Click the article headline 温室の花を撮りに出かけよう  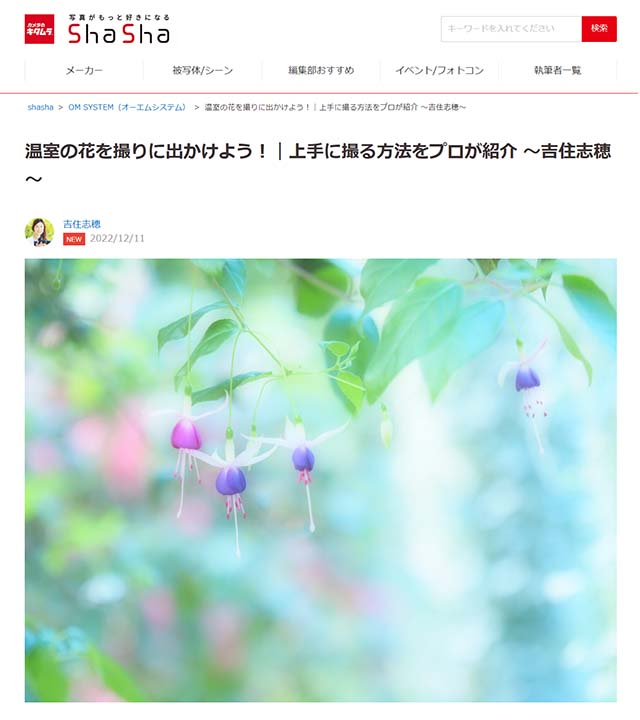[x=318, y=164]
